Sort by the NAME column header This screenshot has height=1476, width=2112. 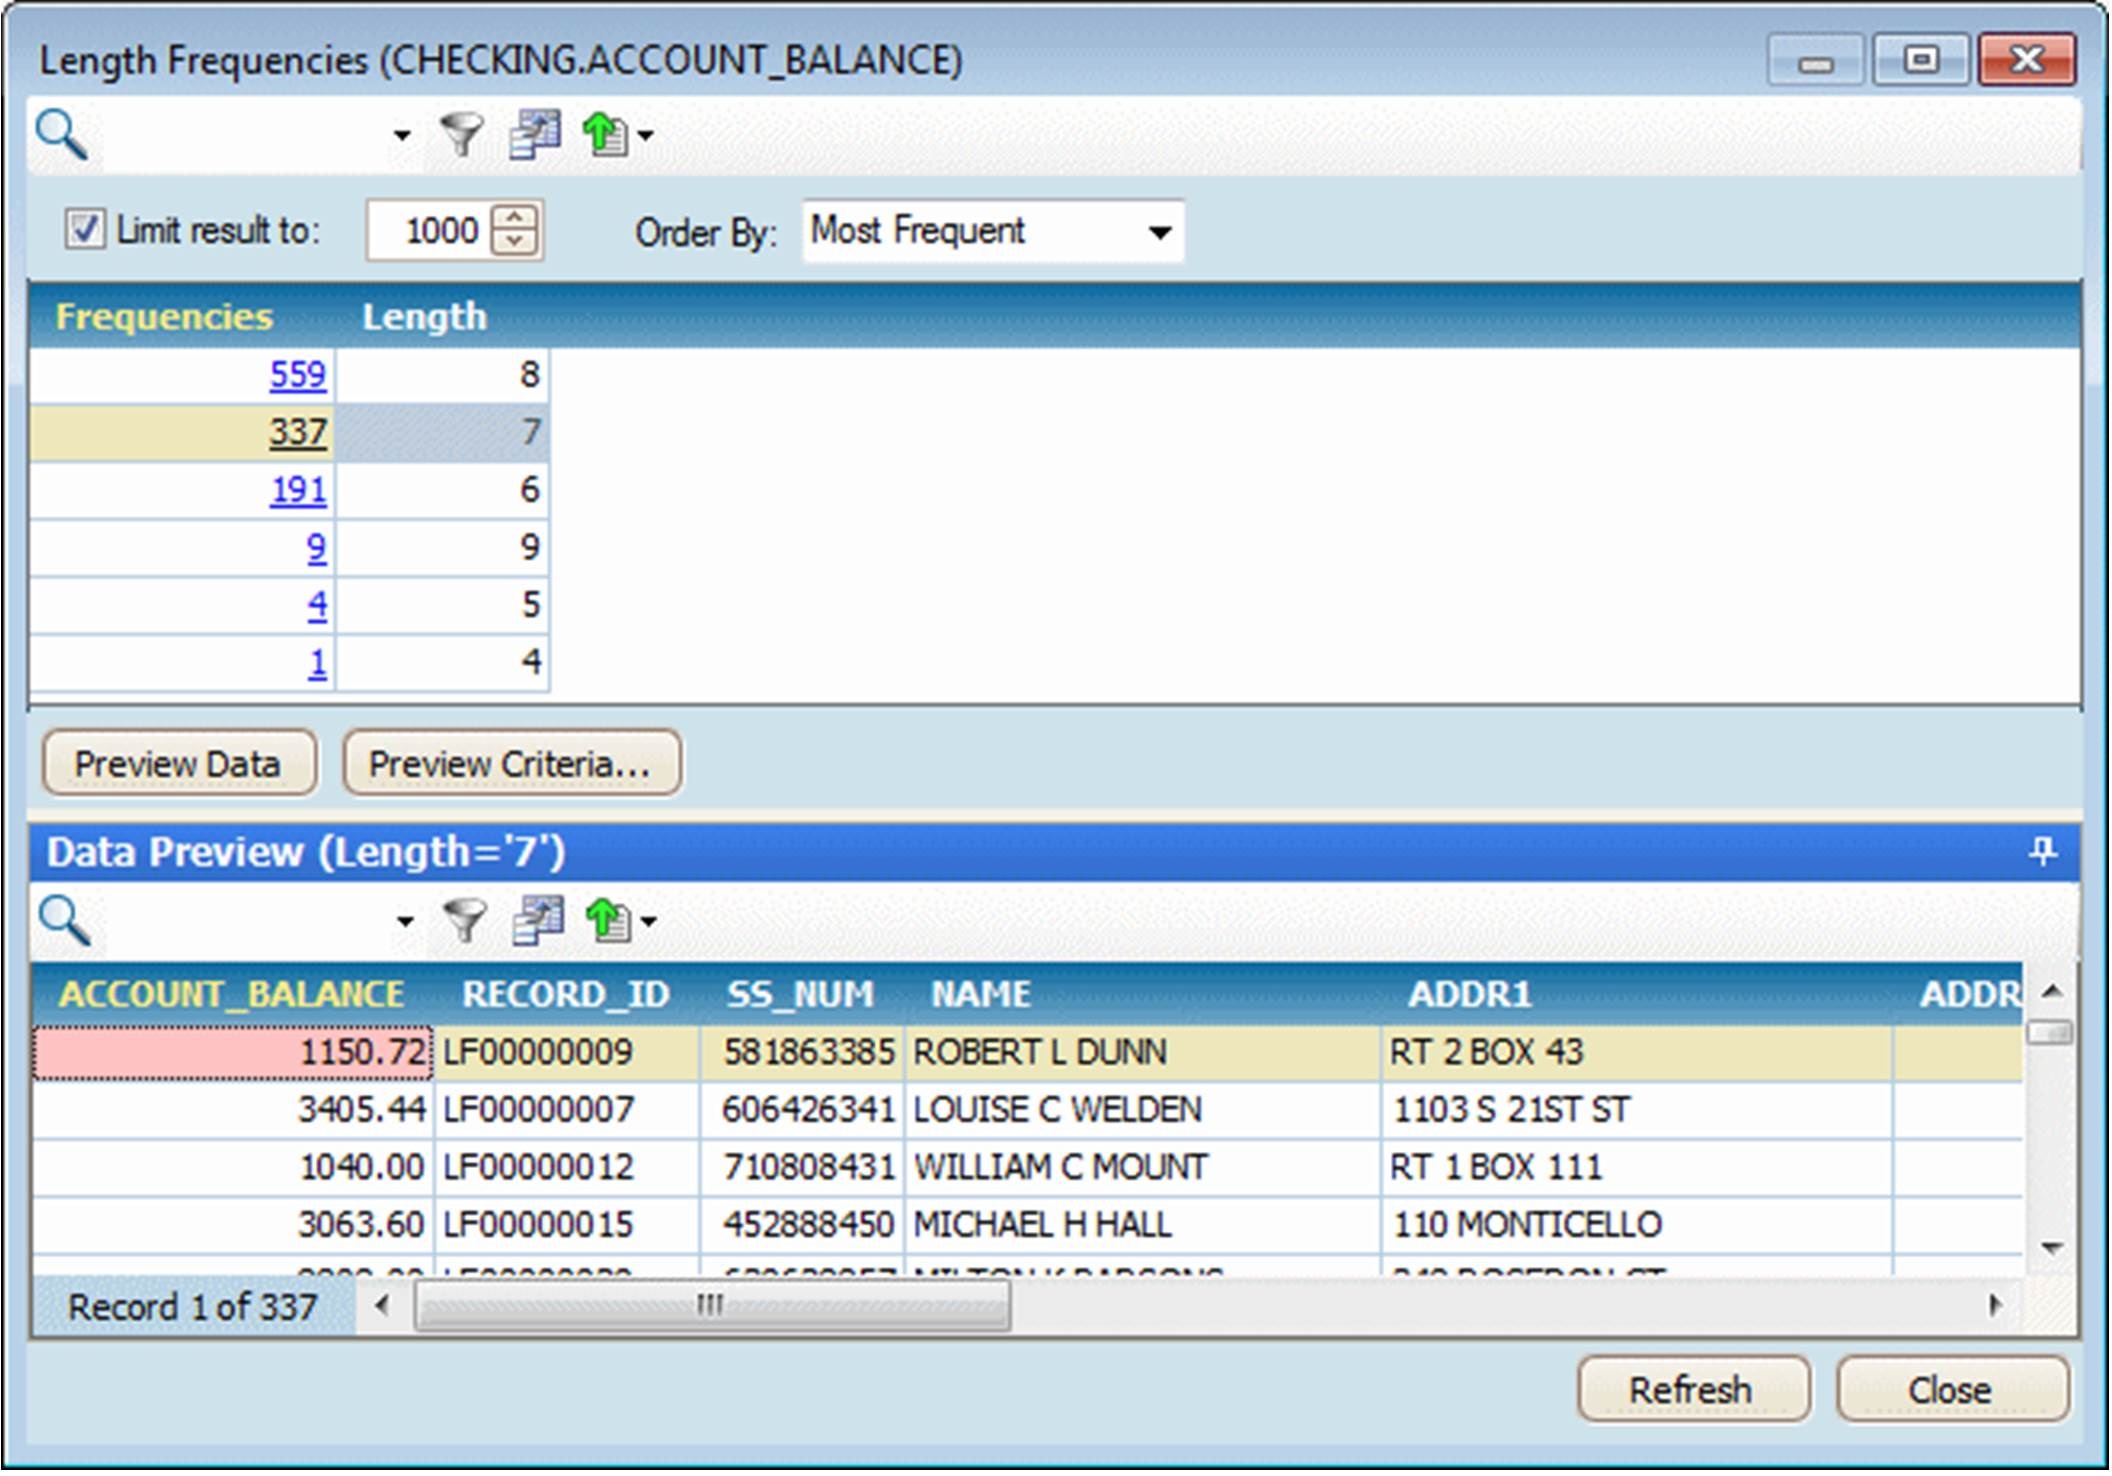1142,994
